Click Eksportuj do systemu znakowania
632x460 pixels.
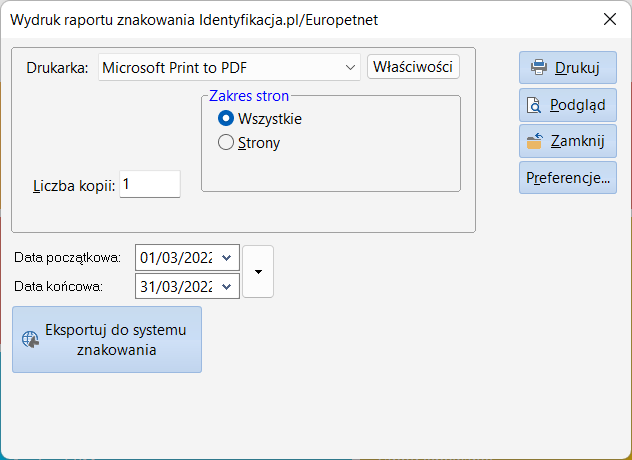tap(107, 339)
